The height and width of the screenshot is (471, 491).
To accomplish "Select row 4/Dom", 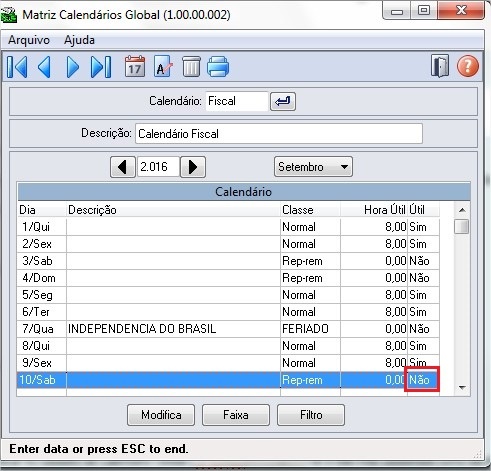I will pos(228,278).
